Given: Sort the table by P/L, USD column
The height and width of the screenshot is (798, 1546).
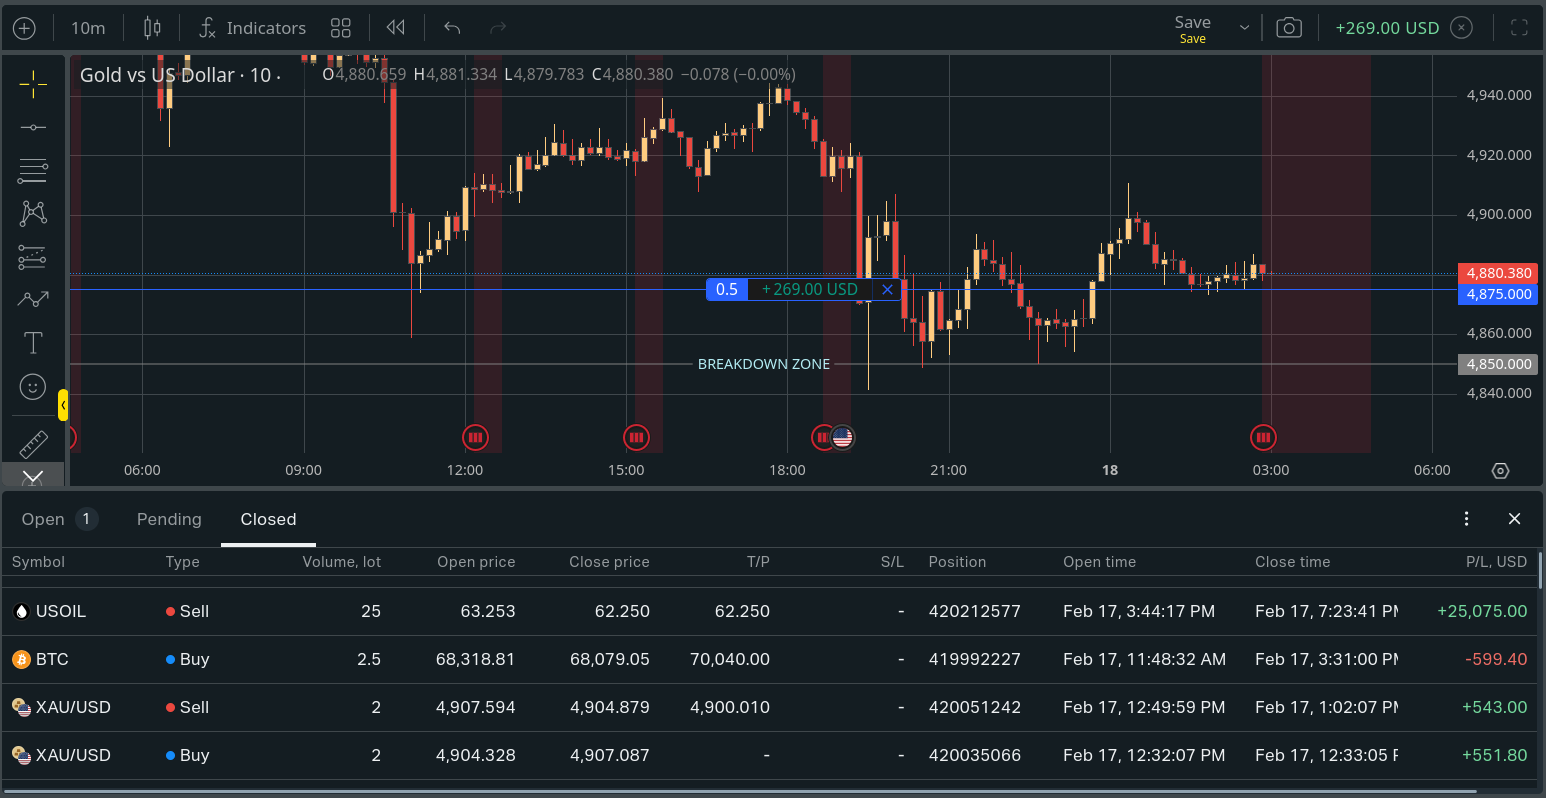Looking at the screenshot, I should [1496, 562].
